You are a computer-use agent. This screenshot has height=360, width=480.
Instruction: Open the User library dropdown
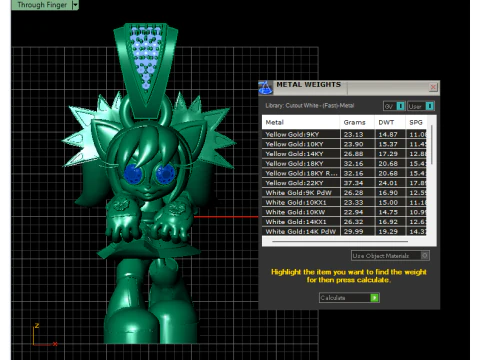[x=421, y=106]
